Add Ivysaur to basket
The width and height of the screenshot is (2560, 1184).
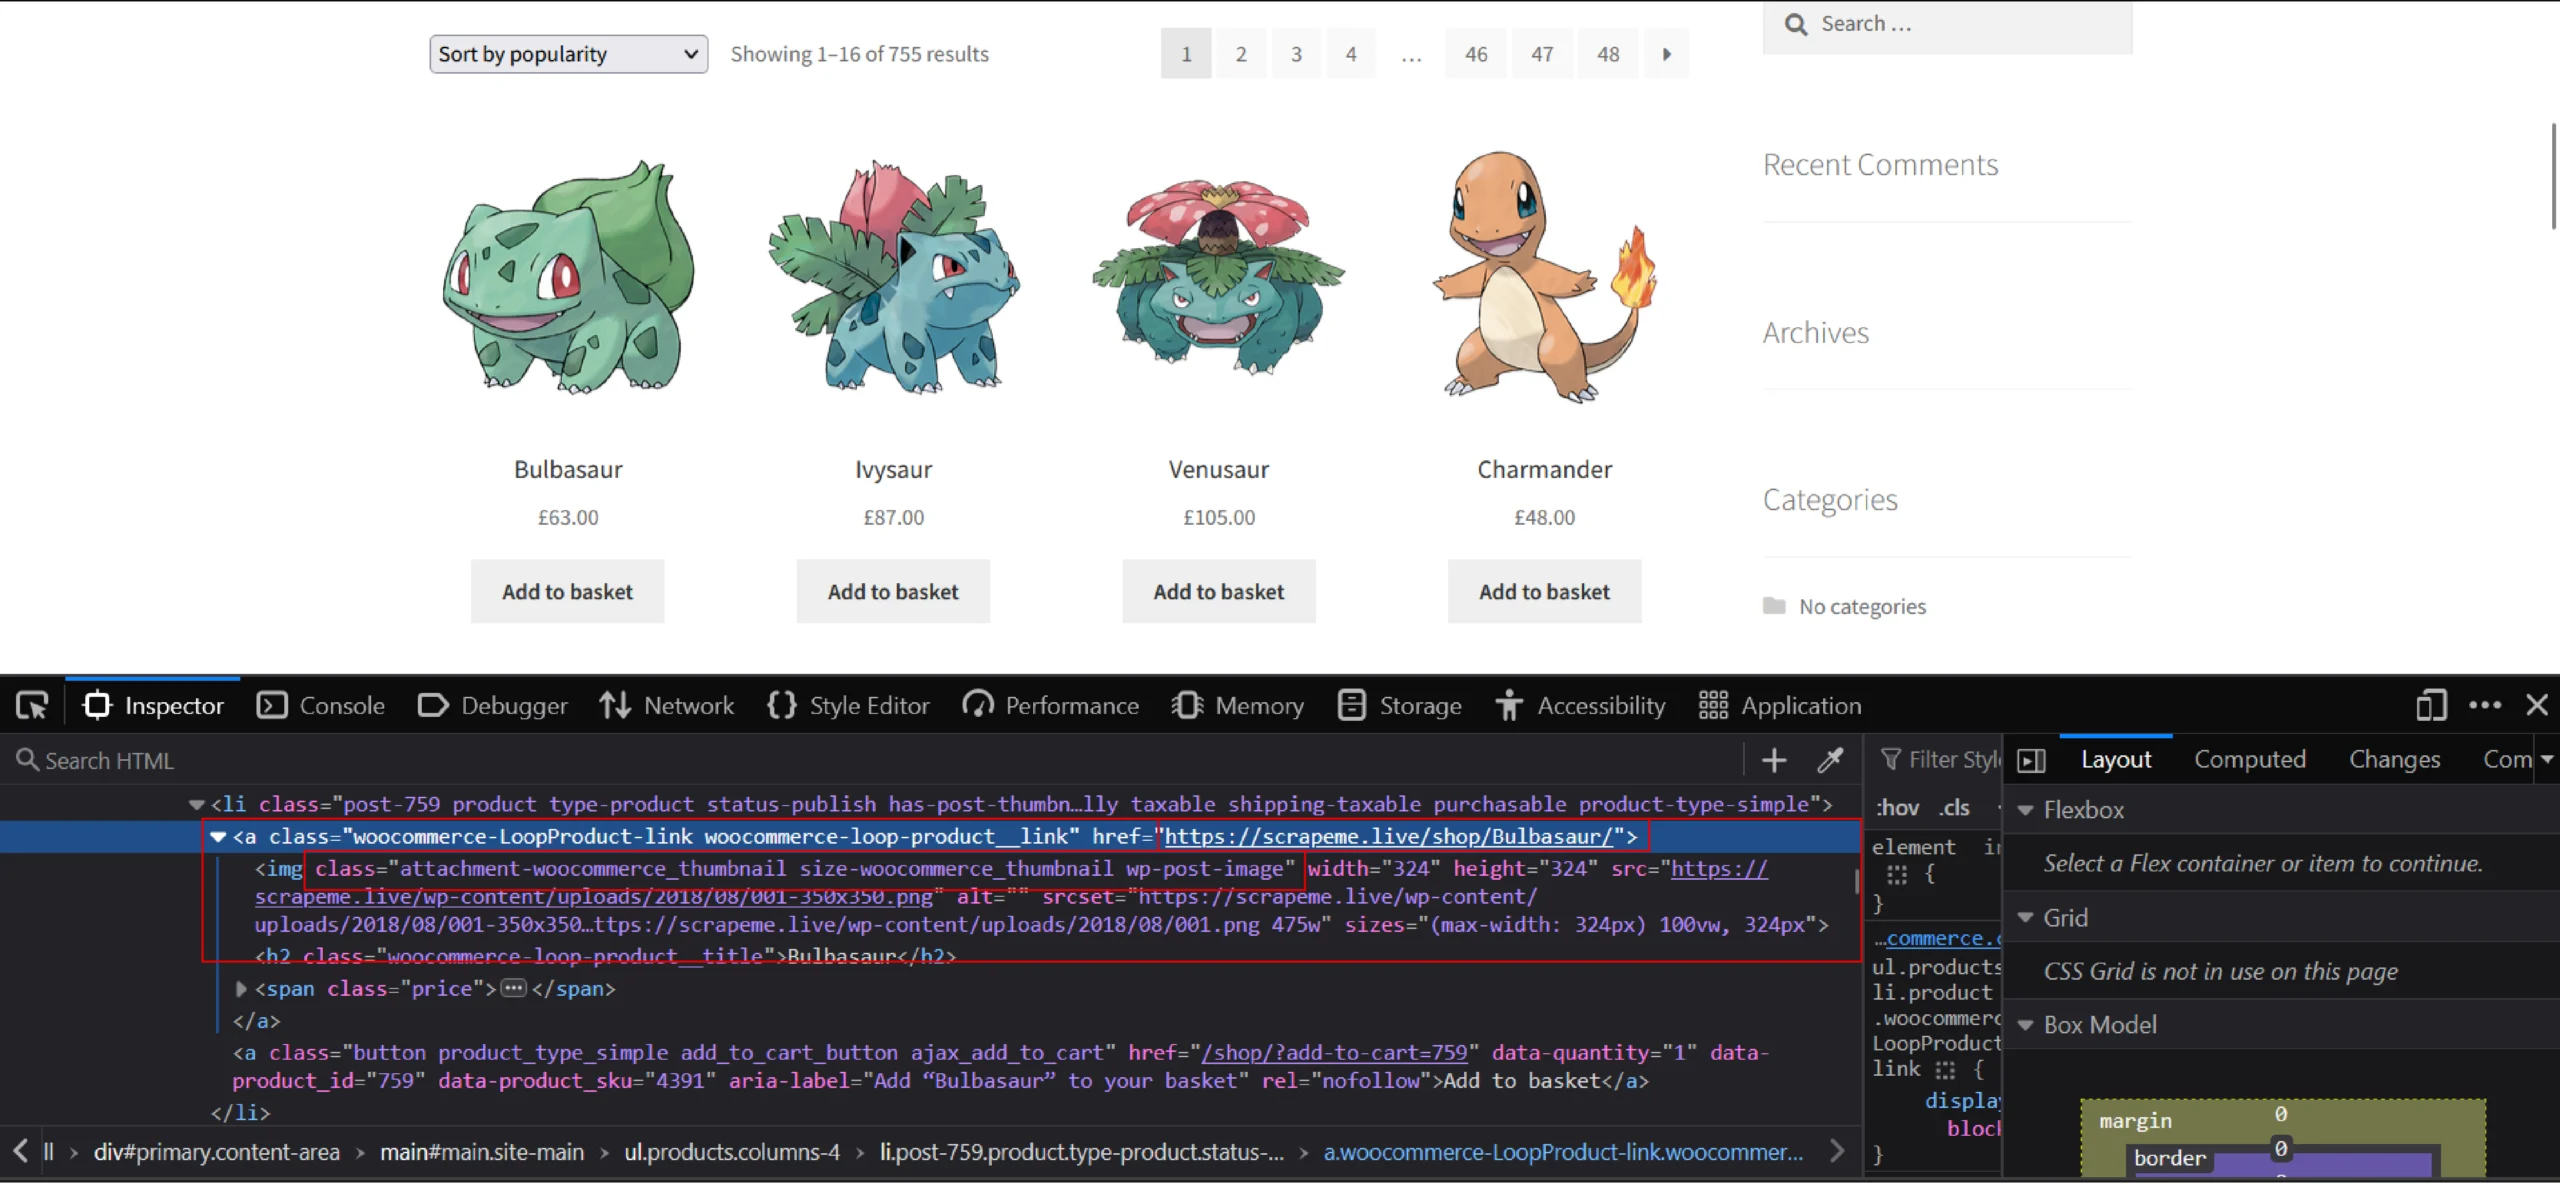(x=893, y=592)
